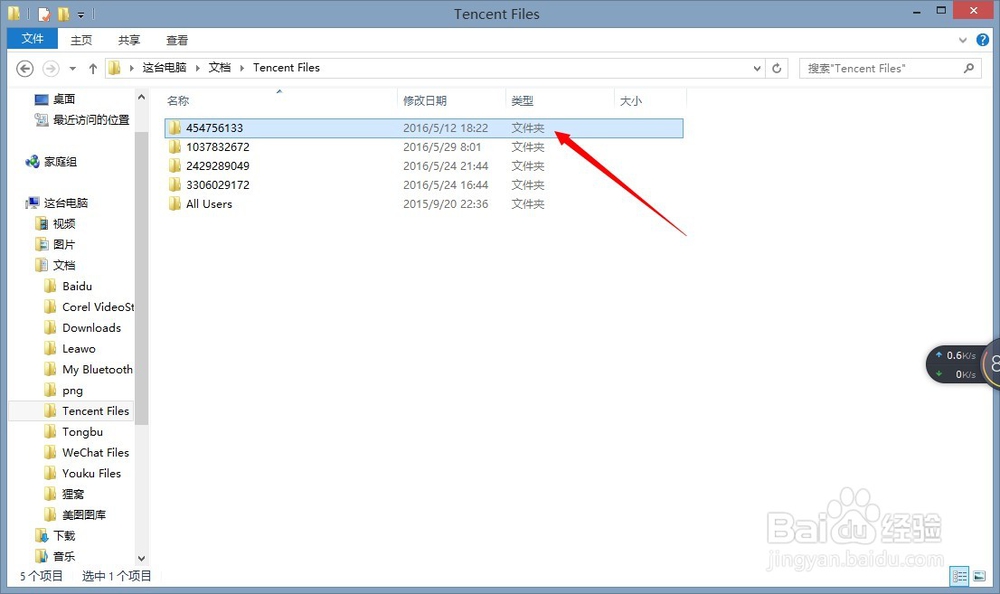This screenshot has width=1000, height=594.
Task: Open 下载 in the navigation tree
Action: click(x=64, y=535)
